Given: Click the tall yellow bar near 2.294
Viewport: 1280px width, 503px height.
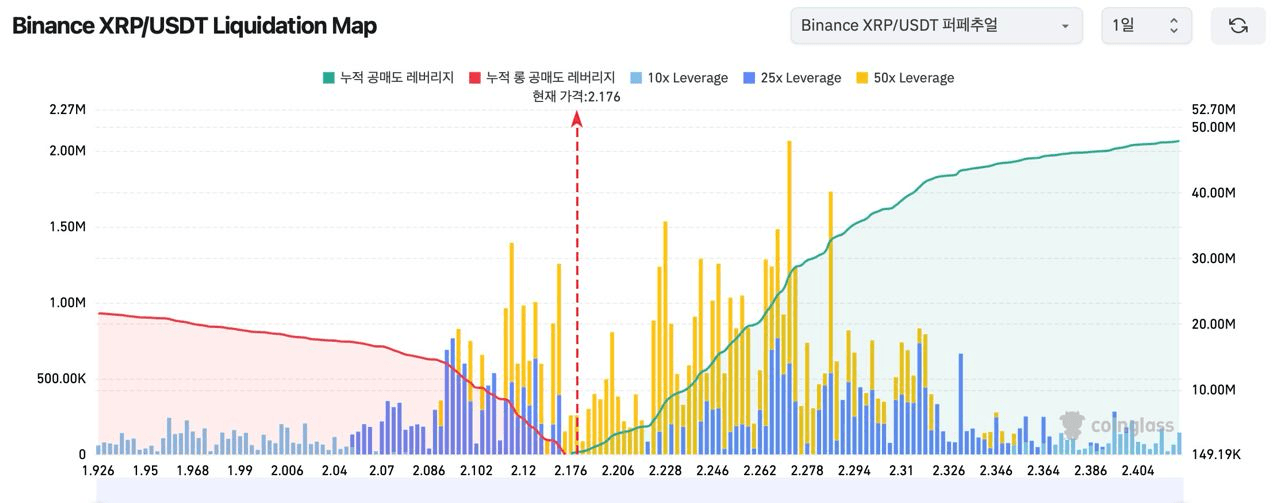Looking at the screenshot, I should 830,320.
